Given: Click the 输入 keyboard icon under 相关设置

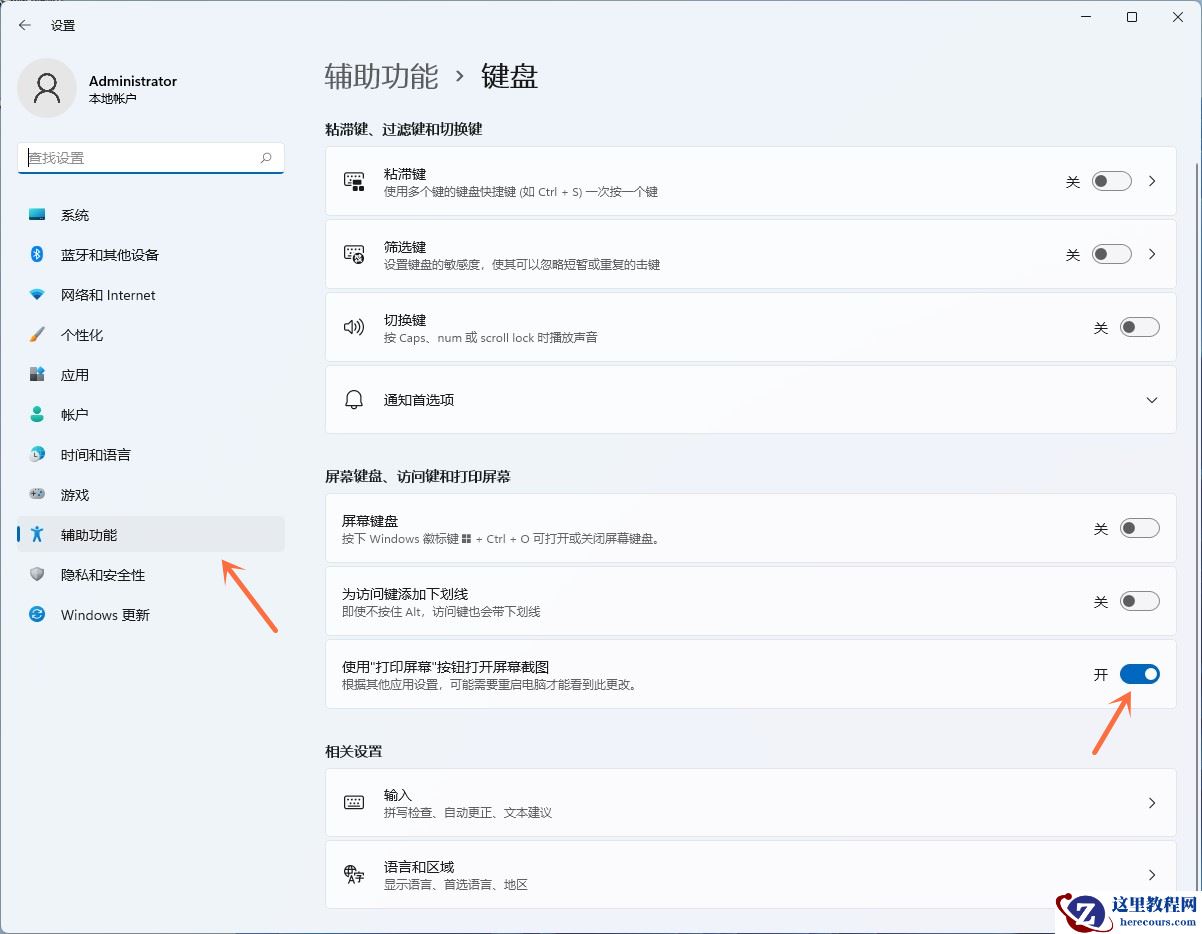Looking at the screenshot, I should tap(354, 802).
